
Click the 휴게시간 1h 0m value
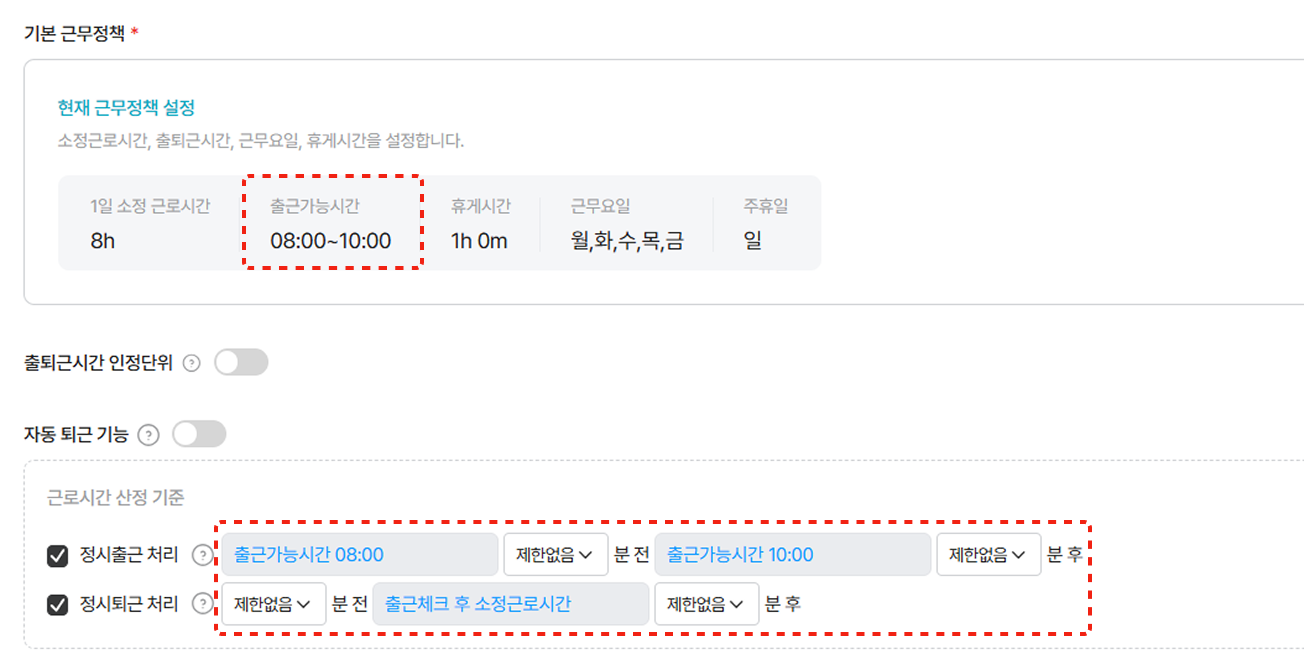point(479,241)
